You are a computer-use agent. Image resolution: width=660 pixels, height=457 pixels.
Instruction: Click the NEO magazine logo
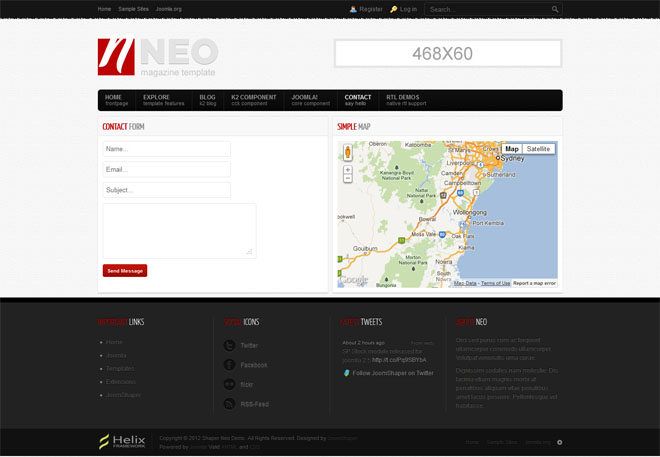(157, 57)
